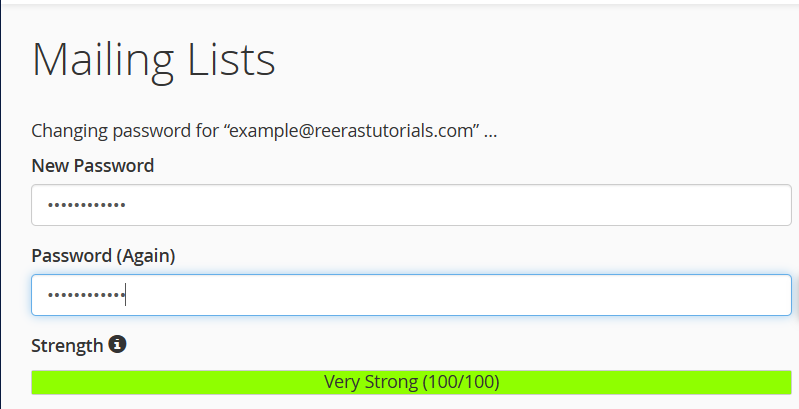Click the "New Password" field label

[93, 166]
